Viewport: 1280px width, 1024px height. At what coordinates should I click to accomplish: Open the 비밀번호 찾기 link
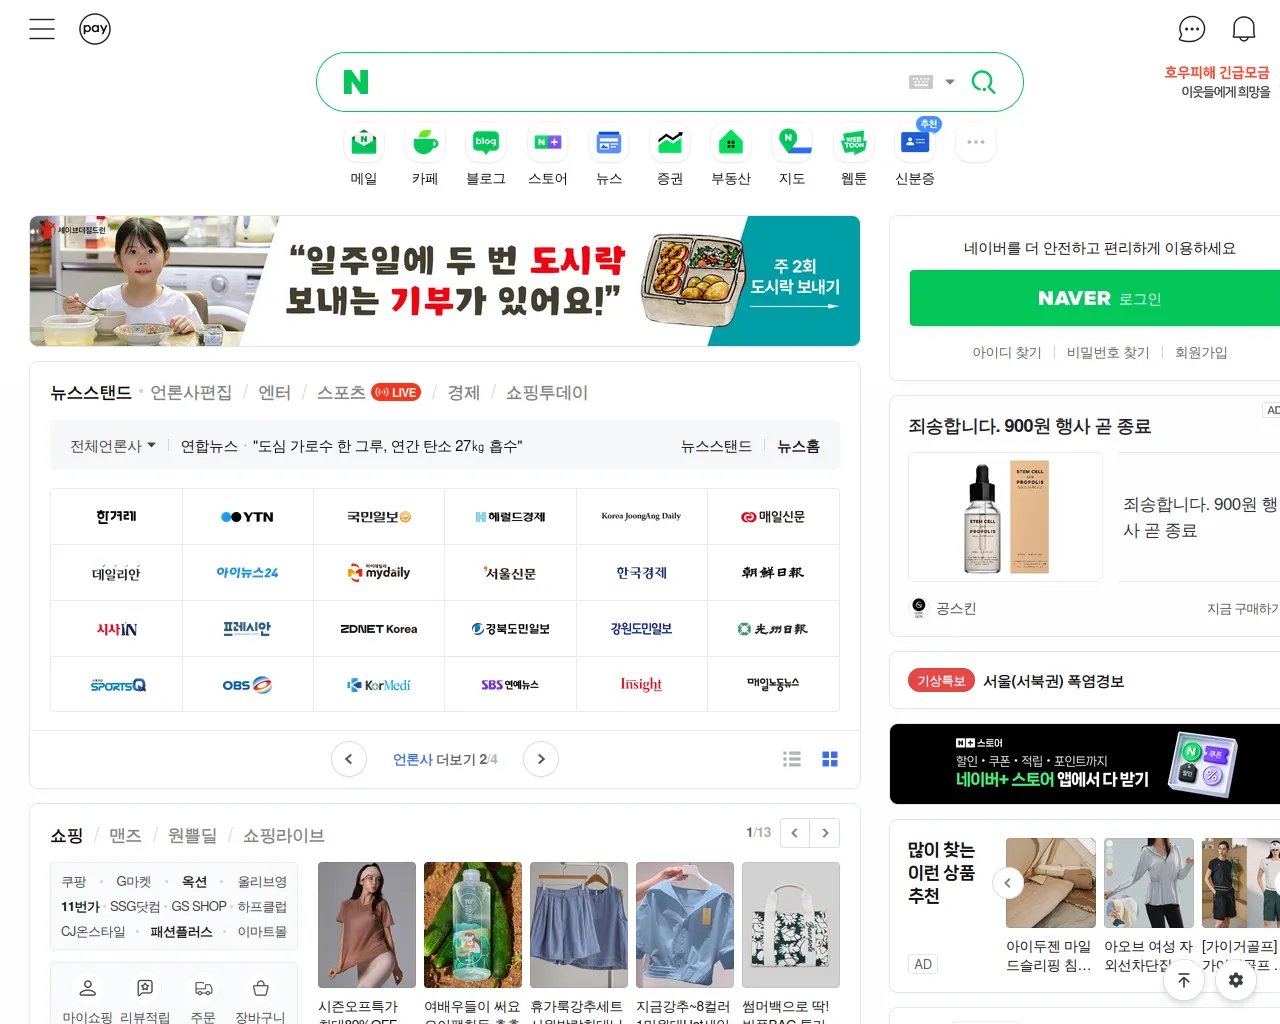1108,352
